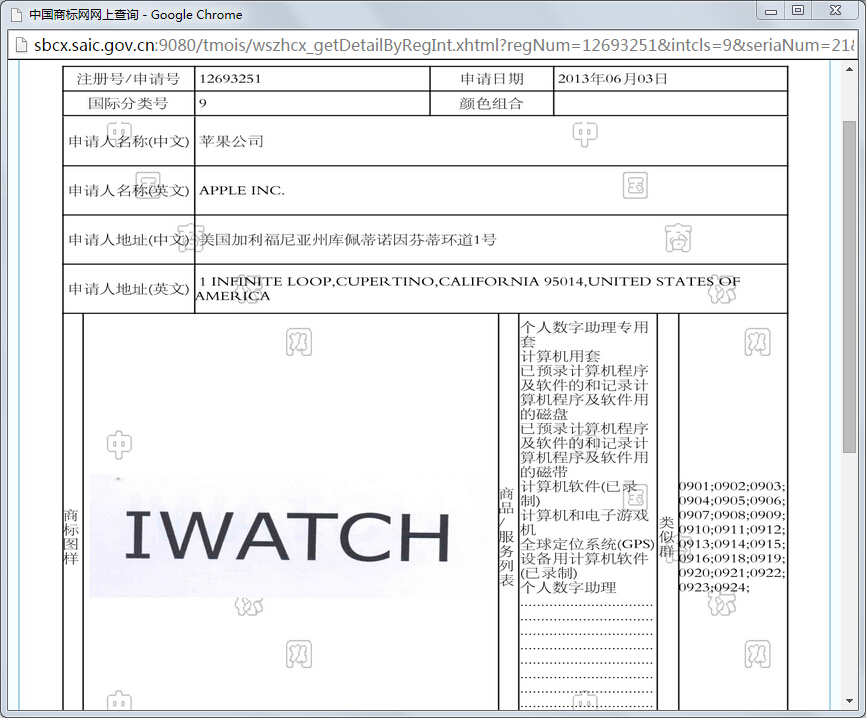866x718 pixels.
Task: Click the 商品/服务列表 vertical label
Action: pos(507,537)
